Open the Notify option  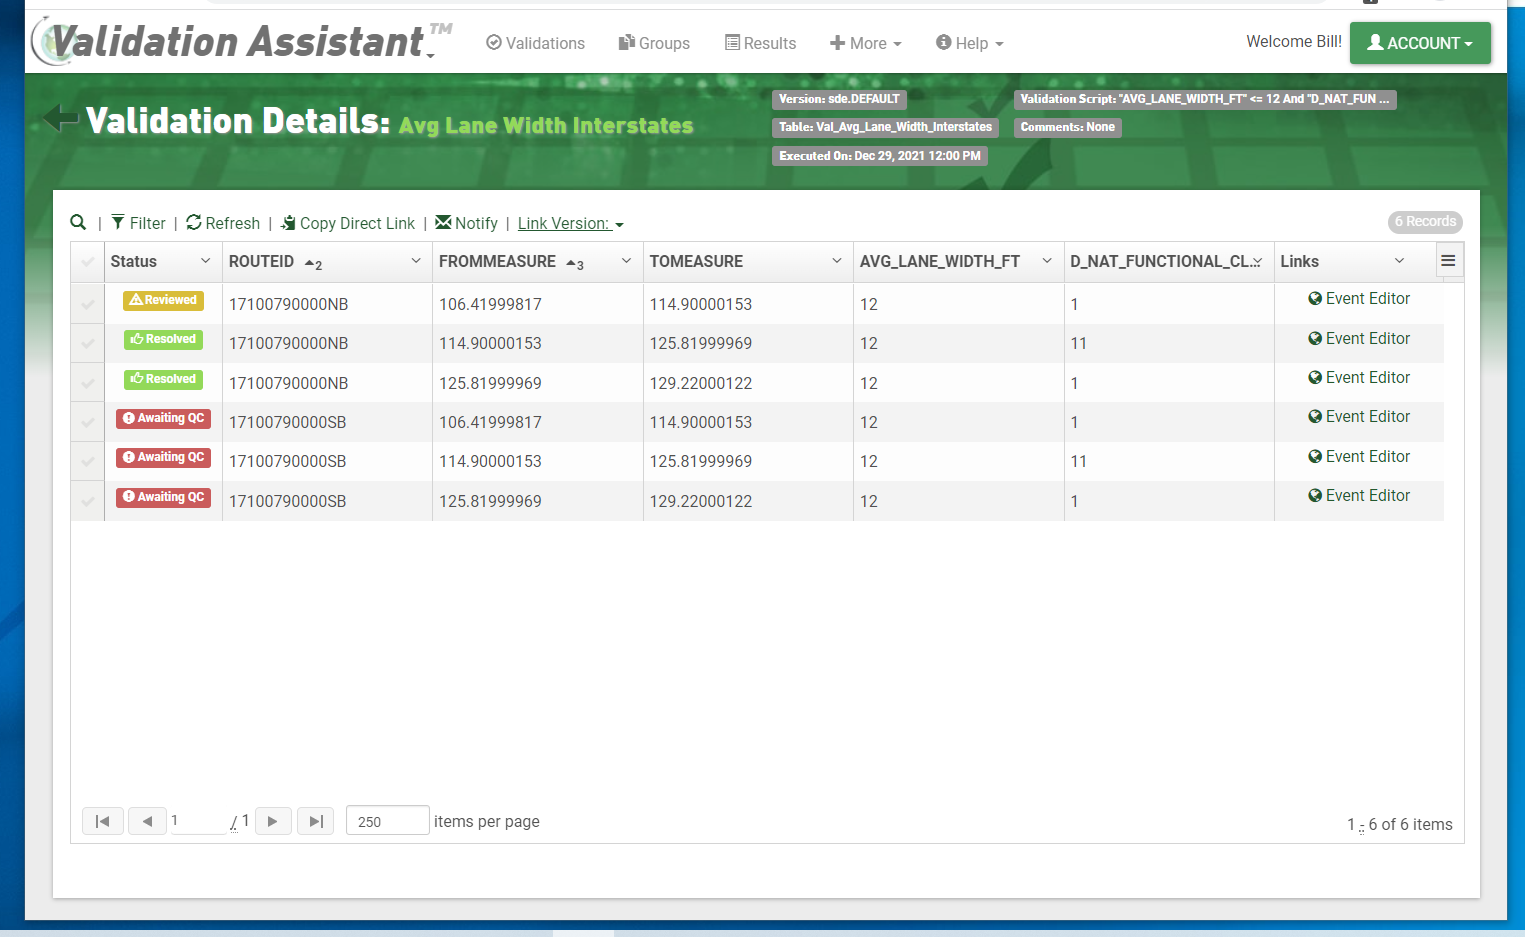(466, 223)
